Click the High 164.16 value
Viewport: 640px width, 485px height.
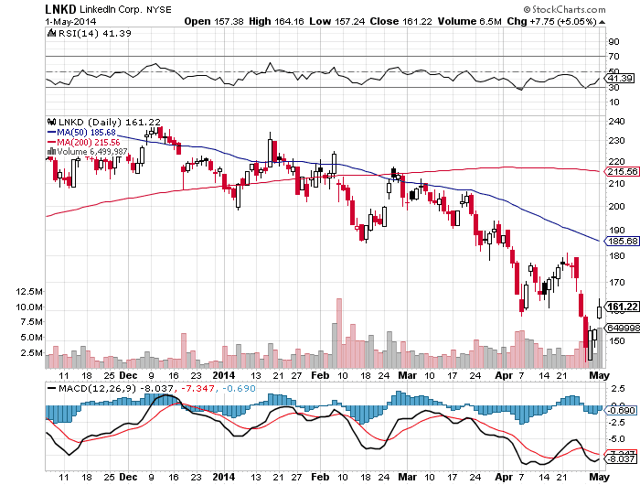tap(276, 21)
